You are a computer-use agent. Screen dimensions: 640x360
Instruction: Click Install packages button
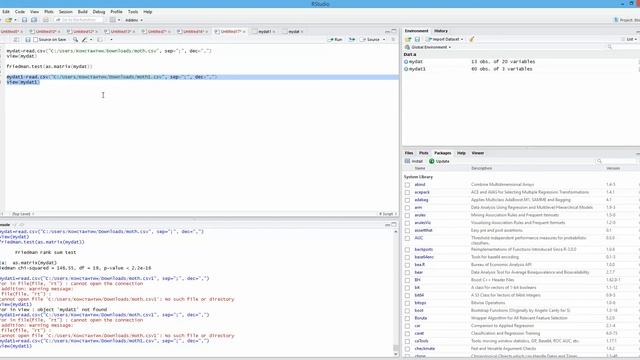[414, 161]
